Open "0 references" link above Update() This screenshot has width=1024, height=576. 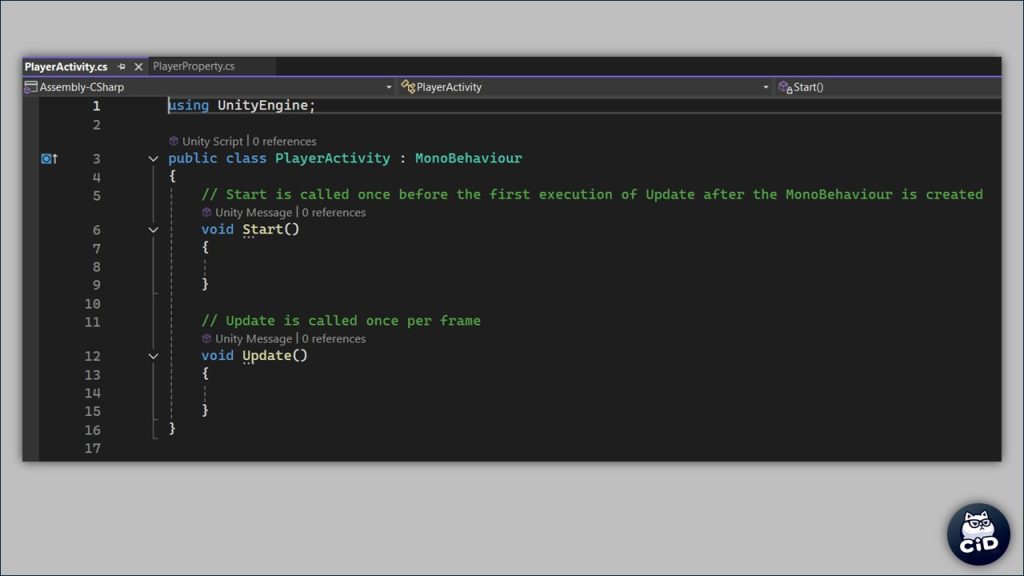tap(334, 339)
